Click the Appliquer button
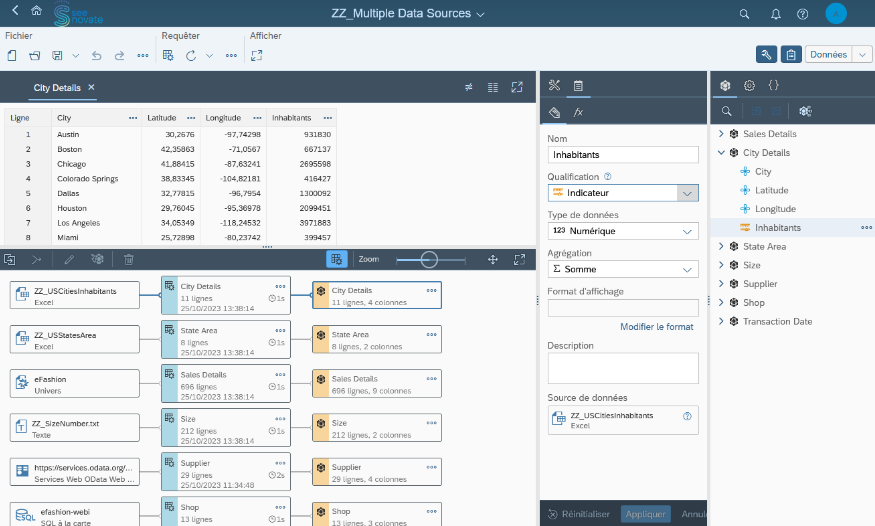 tap(646, 514)
